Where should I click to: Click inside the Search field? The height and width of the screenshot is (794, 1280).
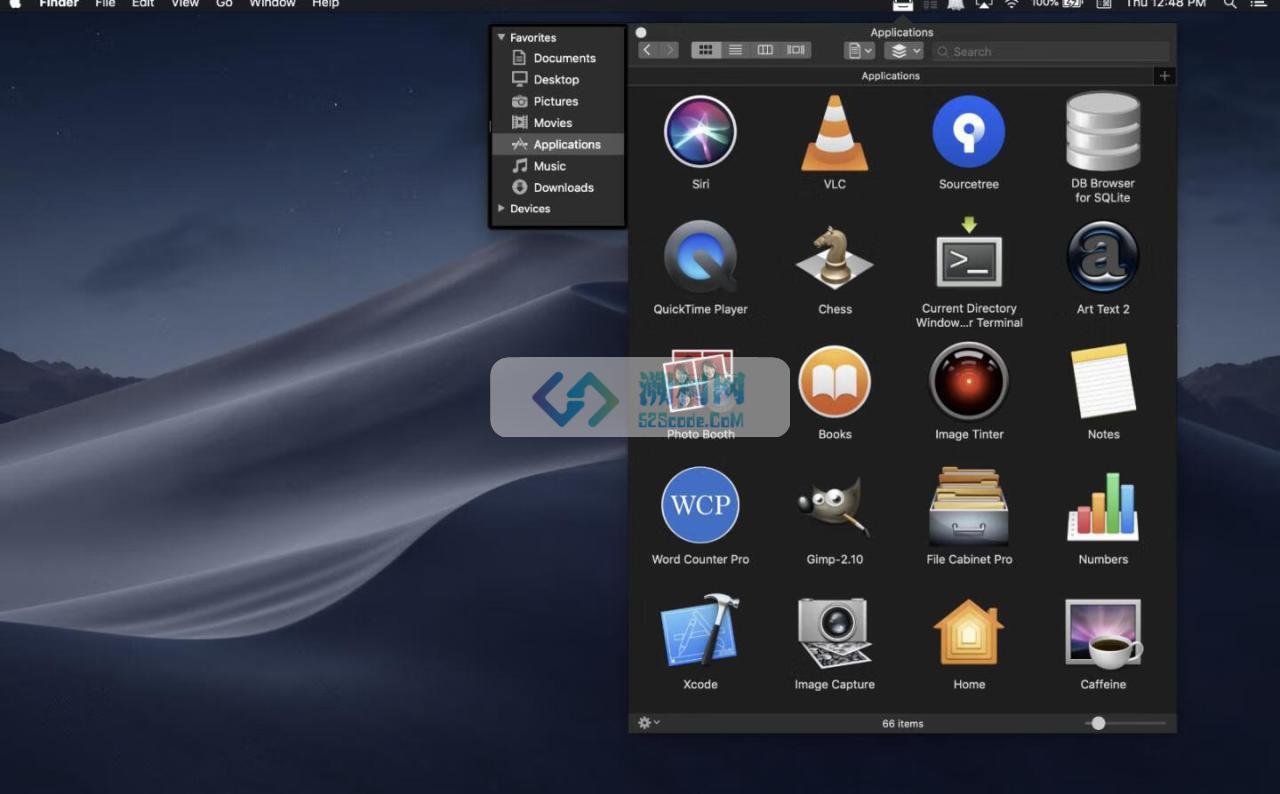pos(1052,51)
